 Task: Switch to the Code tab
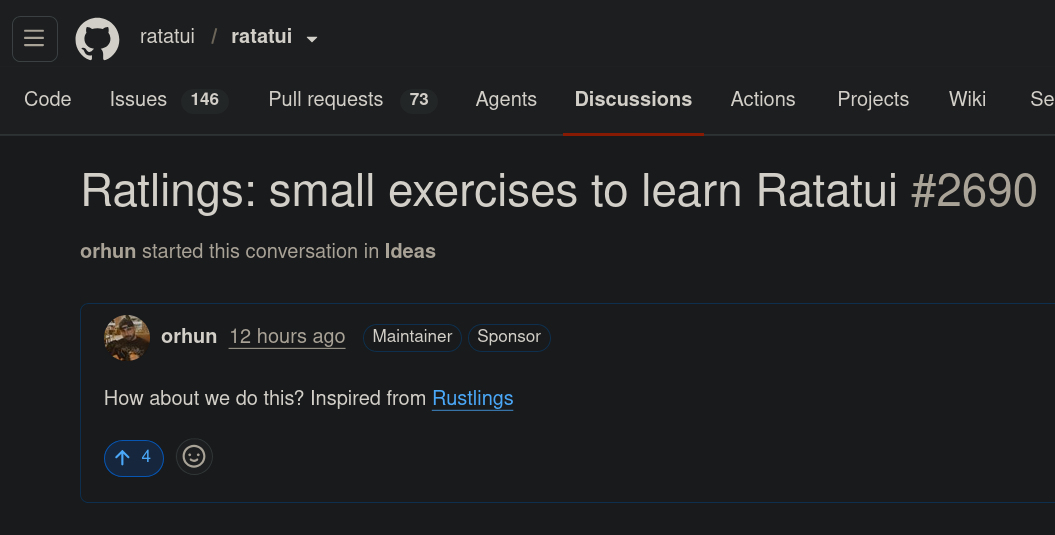48,99
